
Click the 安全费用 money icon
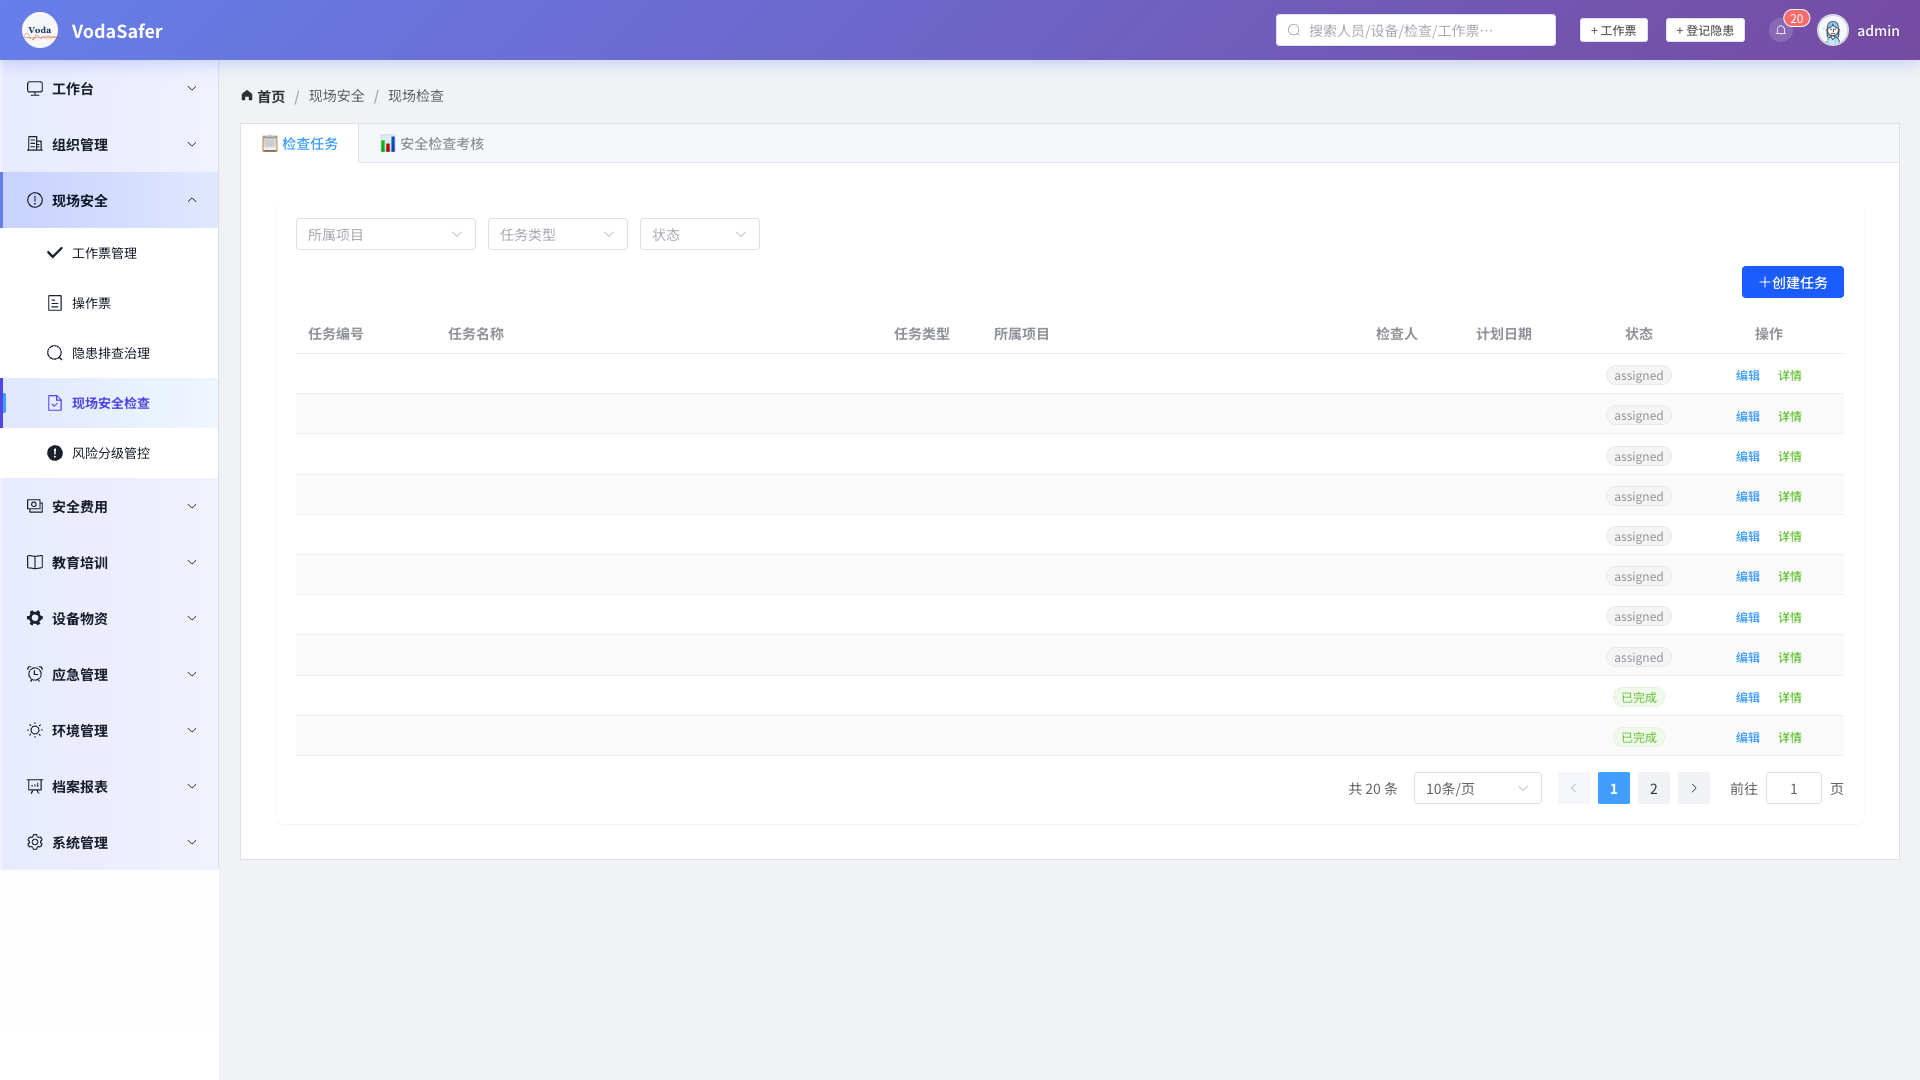35,506
